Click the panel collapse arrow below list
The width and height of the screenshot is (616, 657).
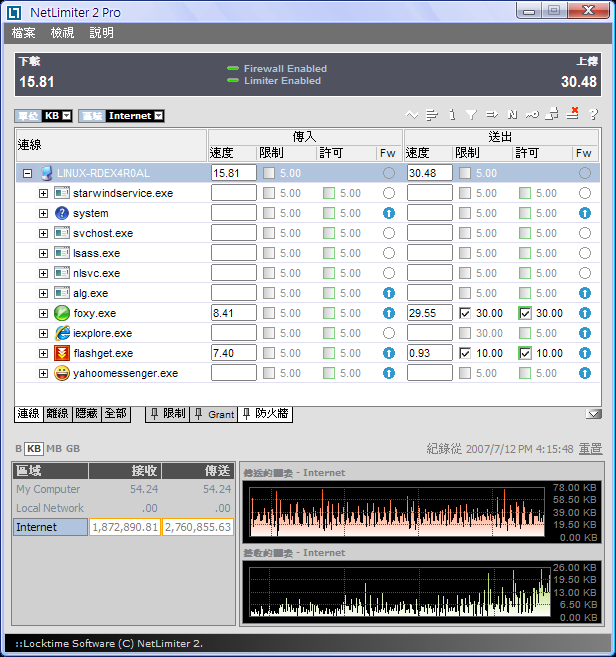coord(593,414)
